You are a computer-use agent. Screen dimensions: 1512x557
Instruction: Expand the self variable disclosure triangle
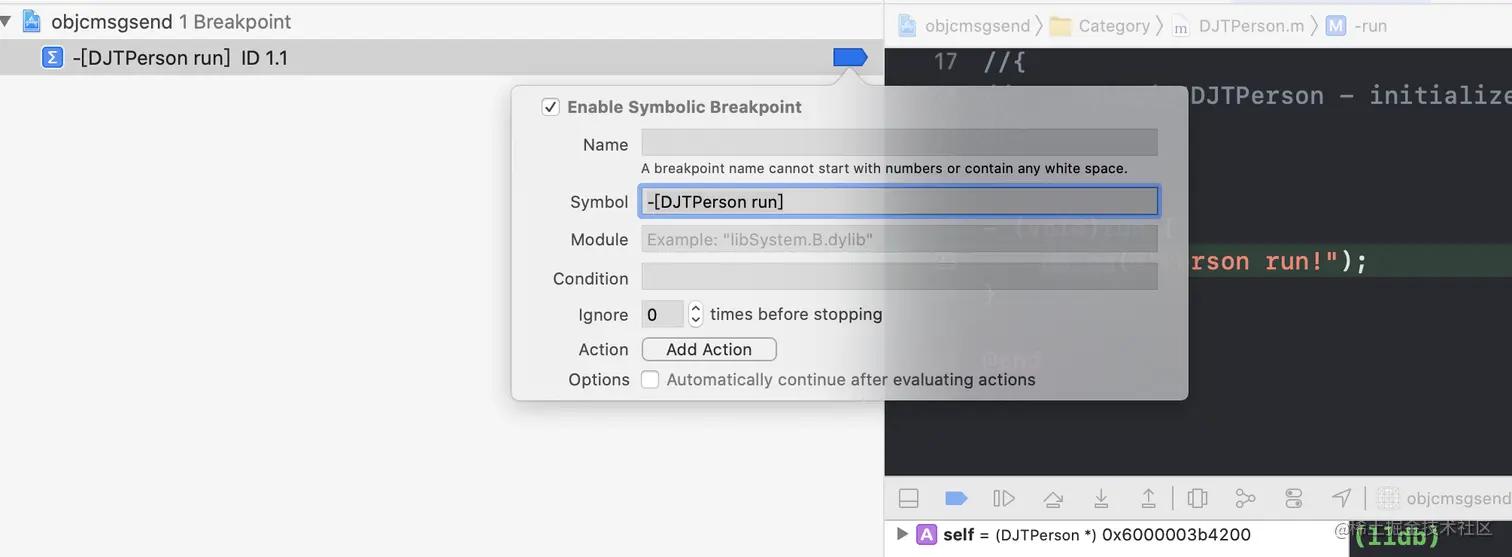point(902,534)
